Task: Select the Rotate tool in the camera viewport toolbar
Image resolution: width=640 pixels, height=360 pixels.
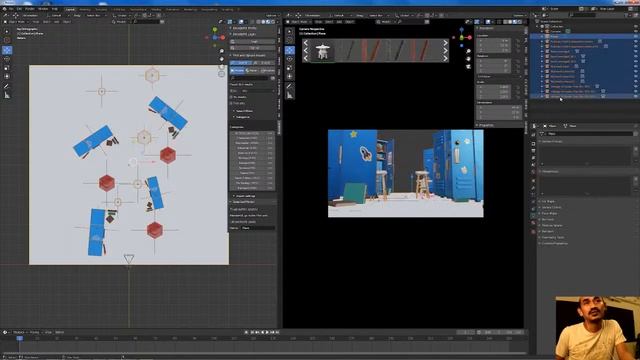Action: coord(289,59)
